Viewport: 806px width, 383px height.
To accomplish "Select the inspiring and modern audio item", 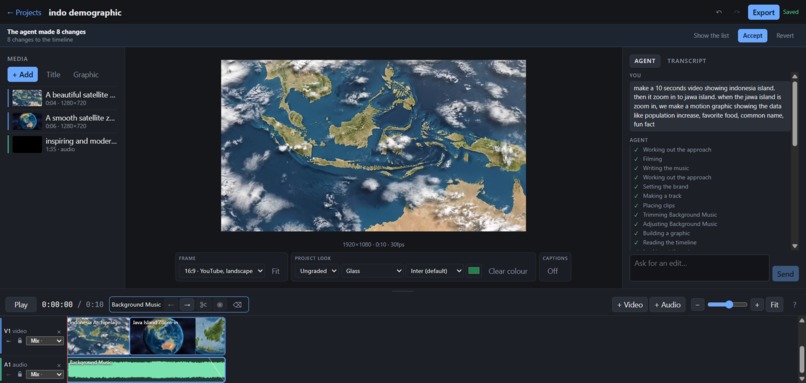I will pos(63,144).
